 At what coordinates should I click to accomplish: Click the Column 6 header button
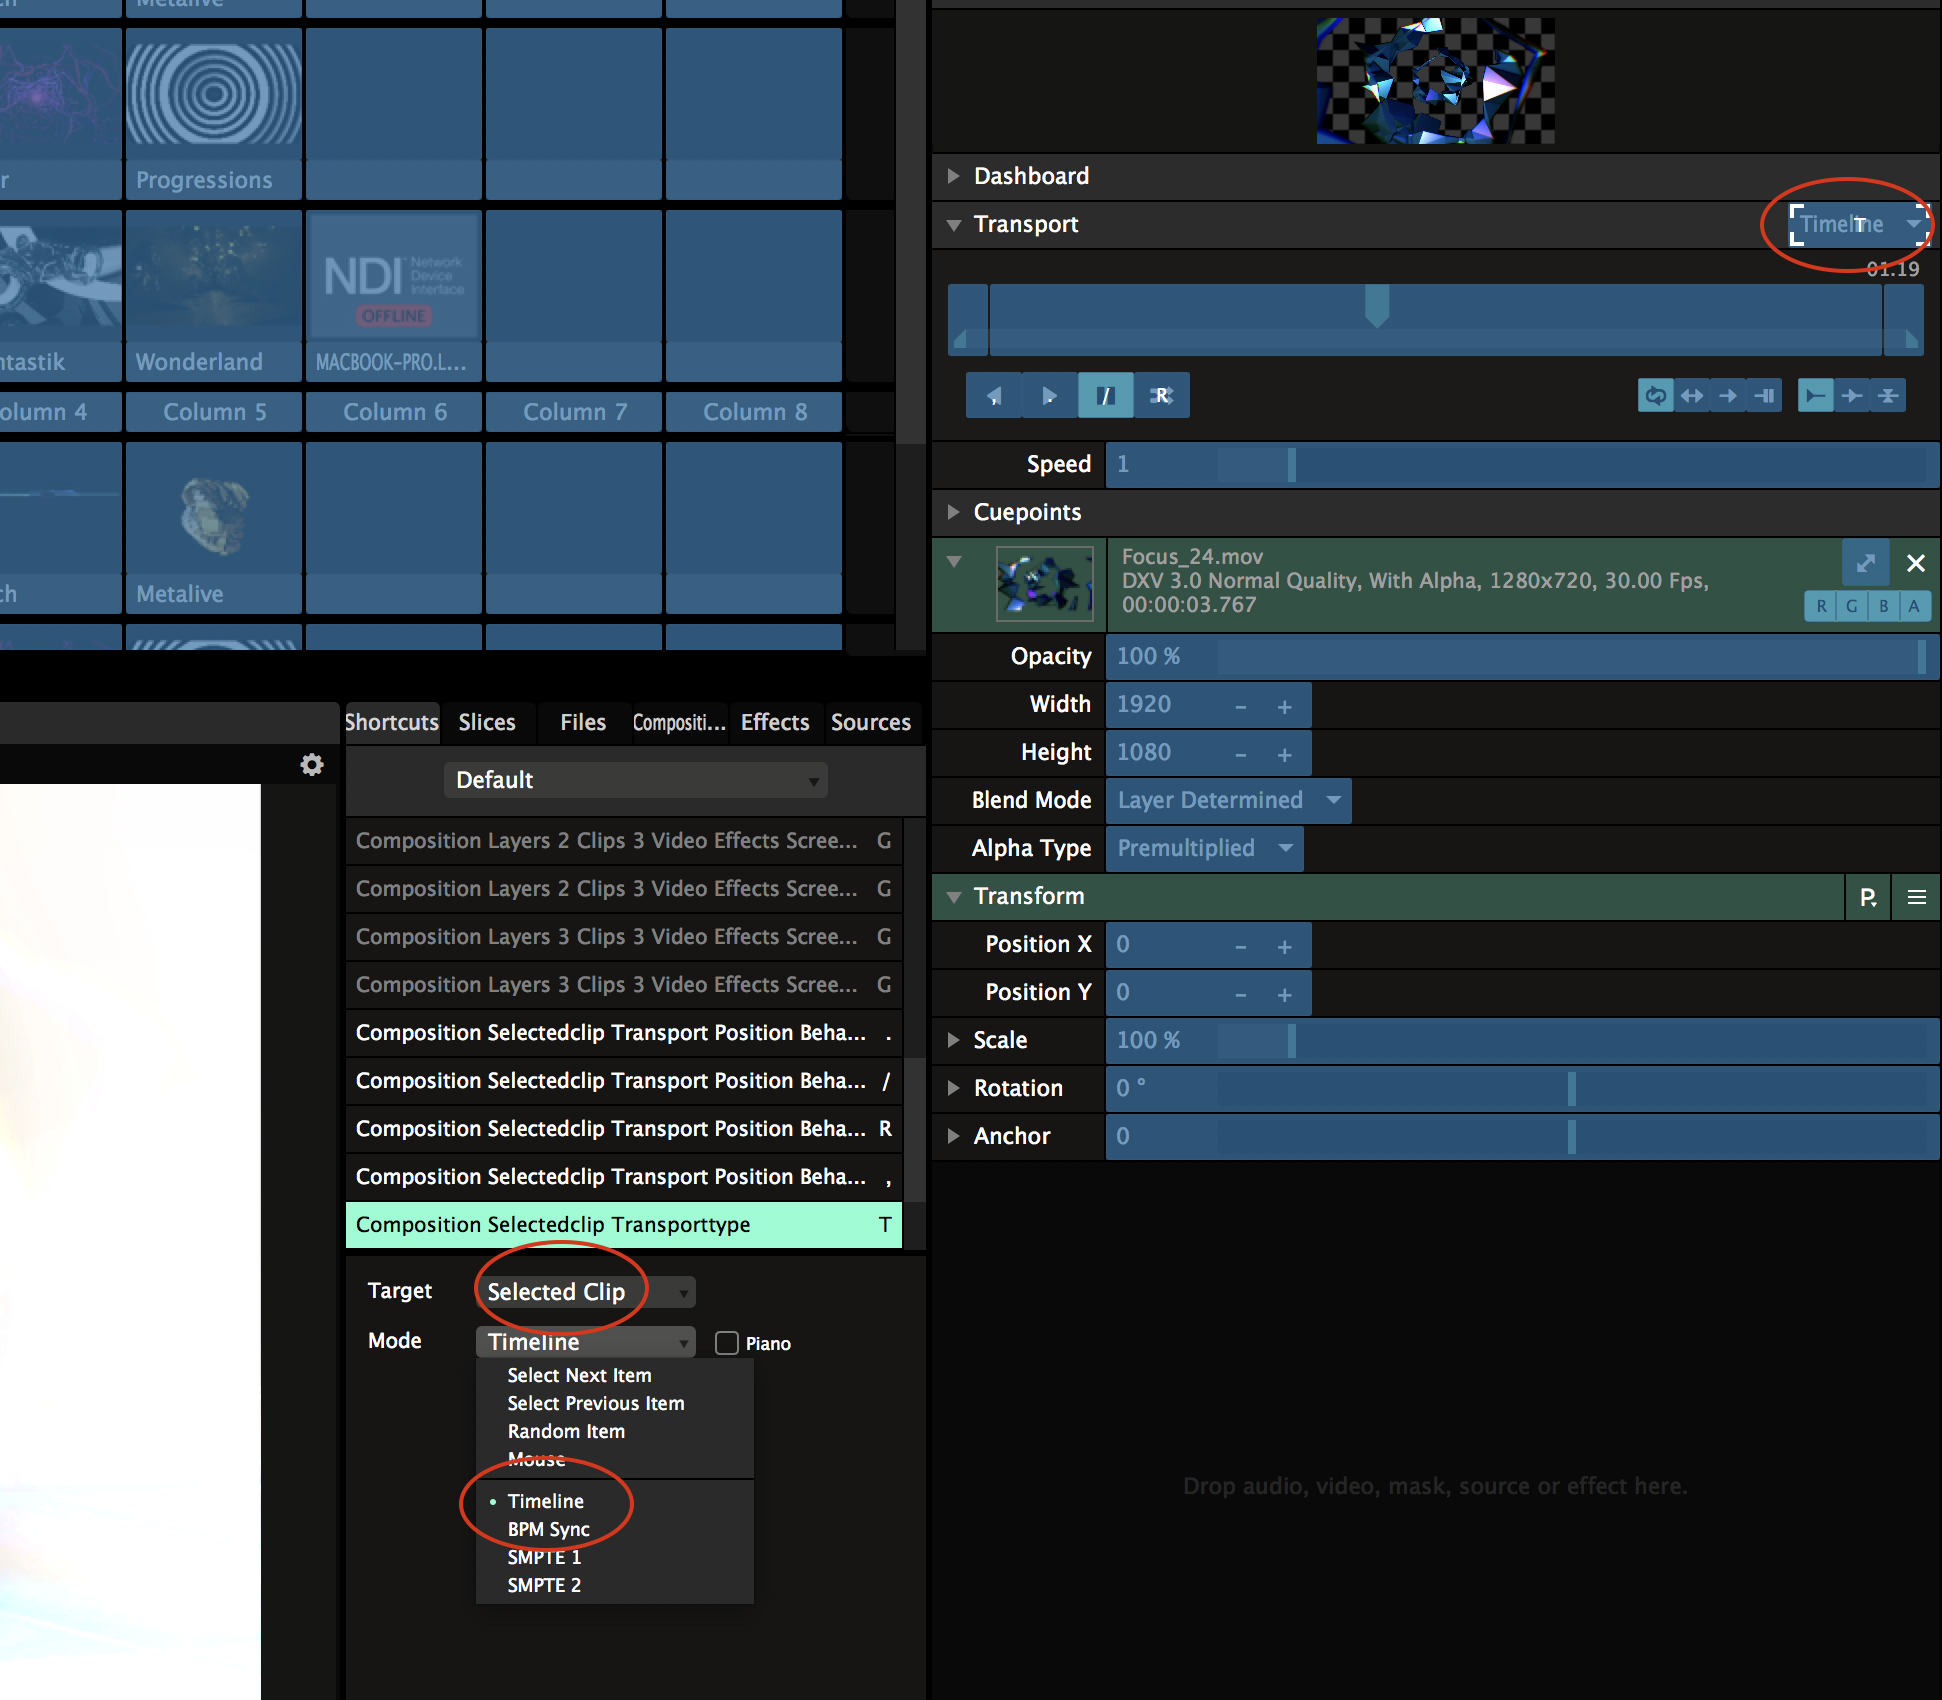click(394, 412)
